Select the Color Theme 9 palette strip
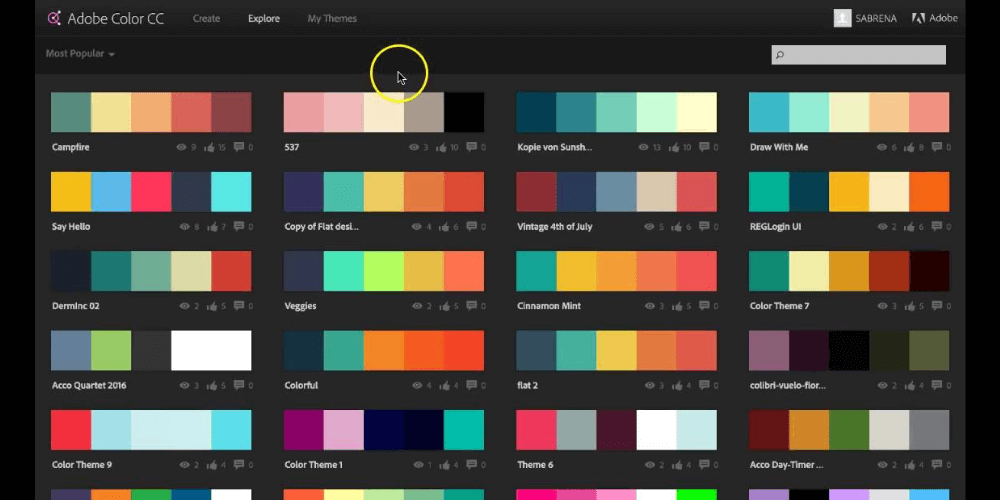The image size is (1000, 500). click(x=151, y=430)
